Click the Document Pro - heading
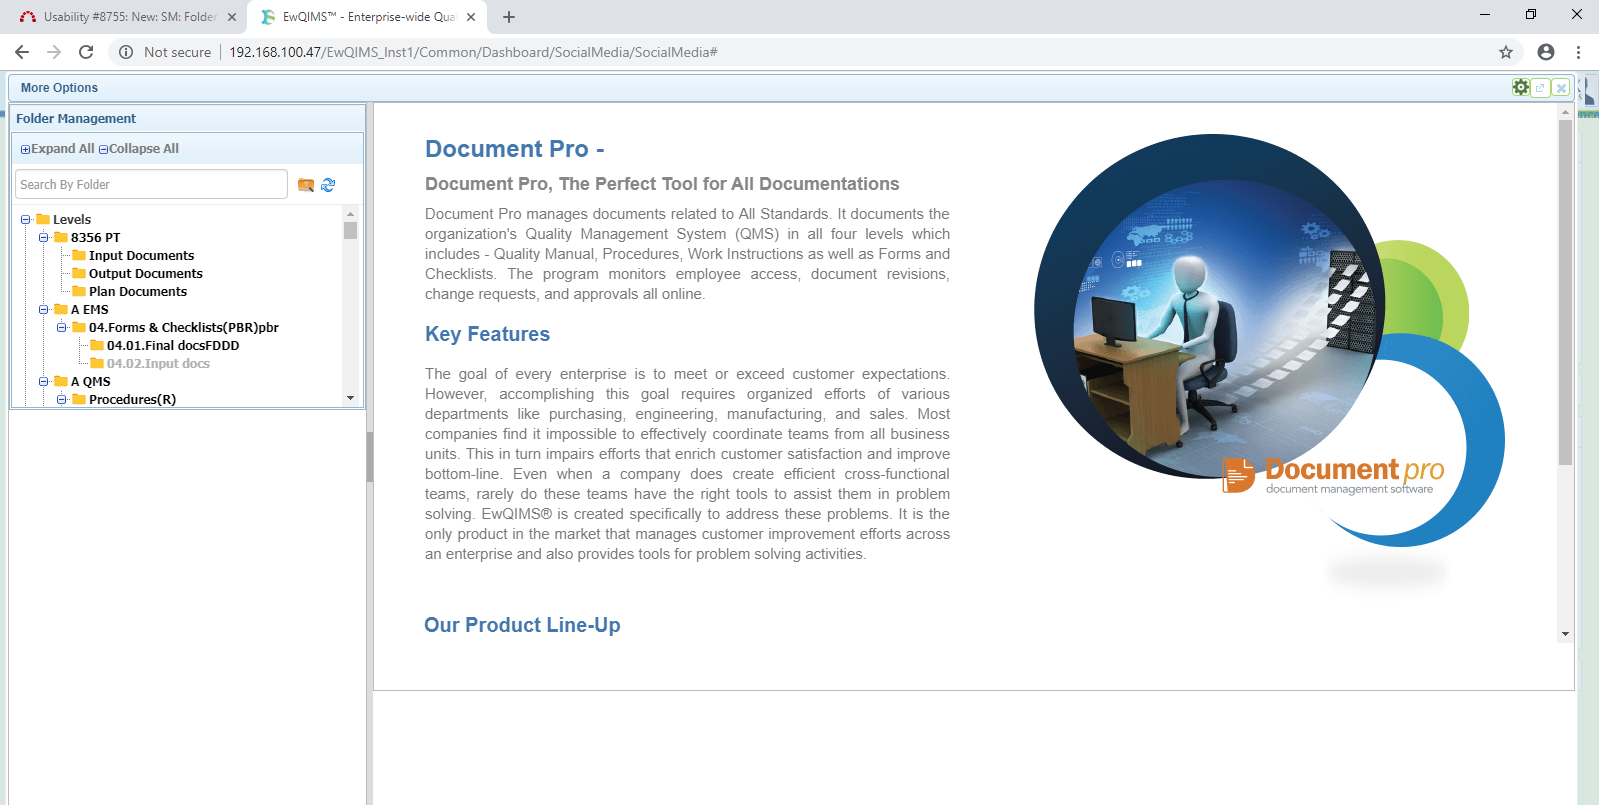Viewport: 1599px width, 805px height. pyautogui.click(x=514, y=149)
